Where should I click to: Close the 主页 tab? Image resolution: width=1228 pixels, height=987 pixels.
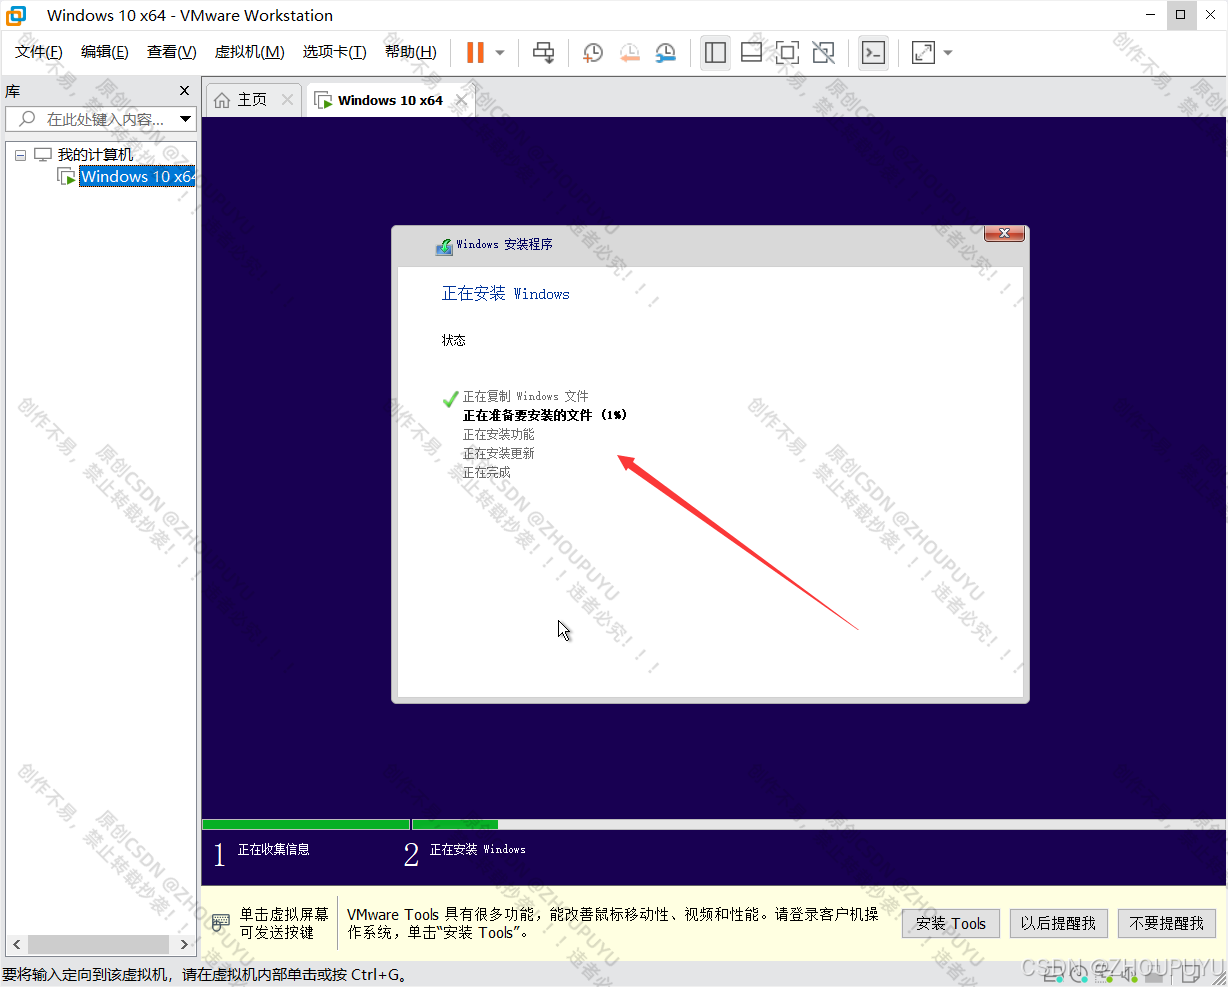pyautogui.click(x=288, y=99)
